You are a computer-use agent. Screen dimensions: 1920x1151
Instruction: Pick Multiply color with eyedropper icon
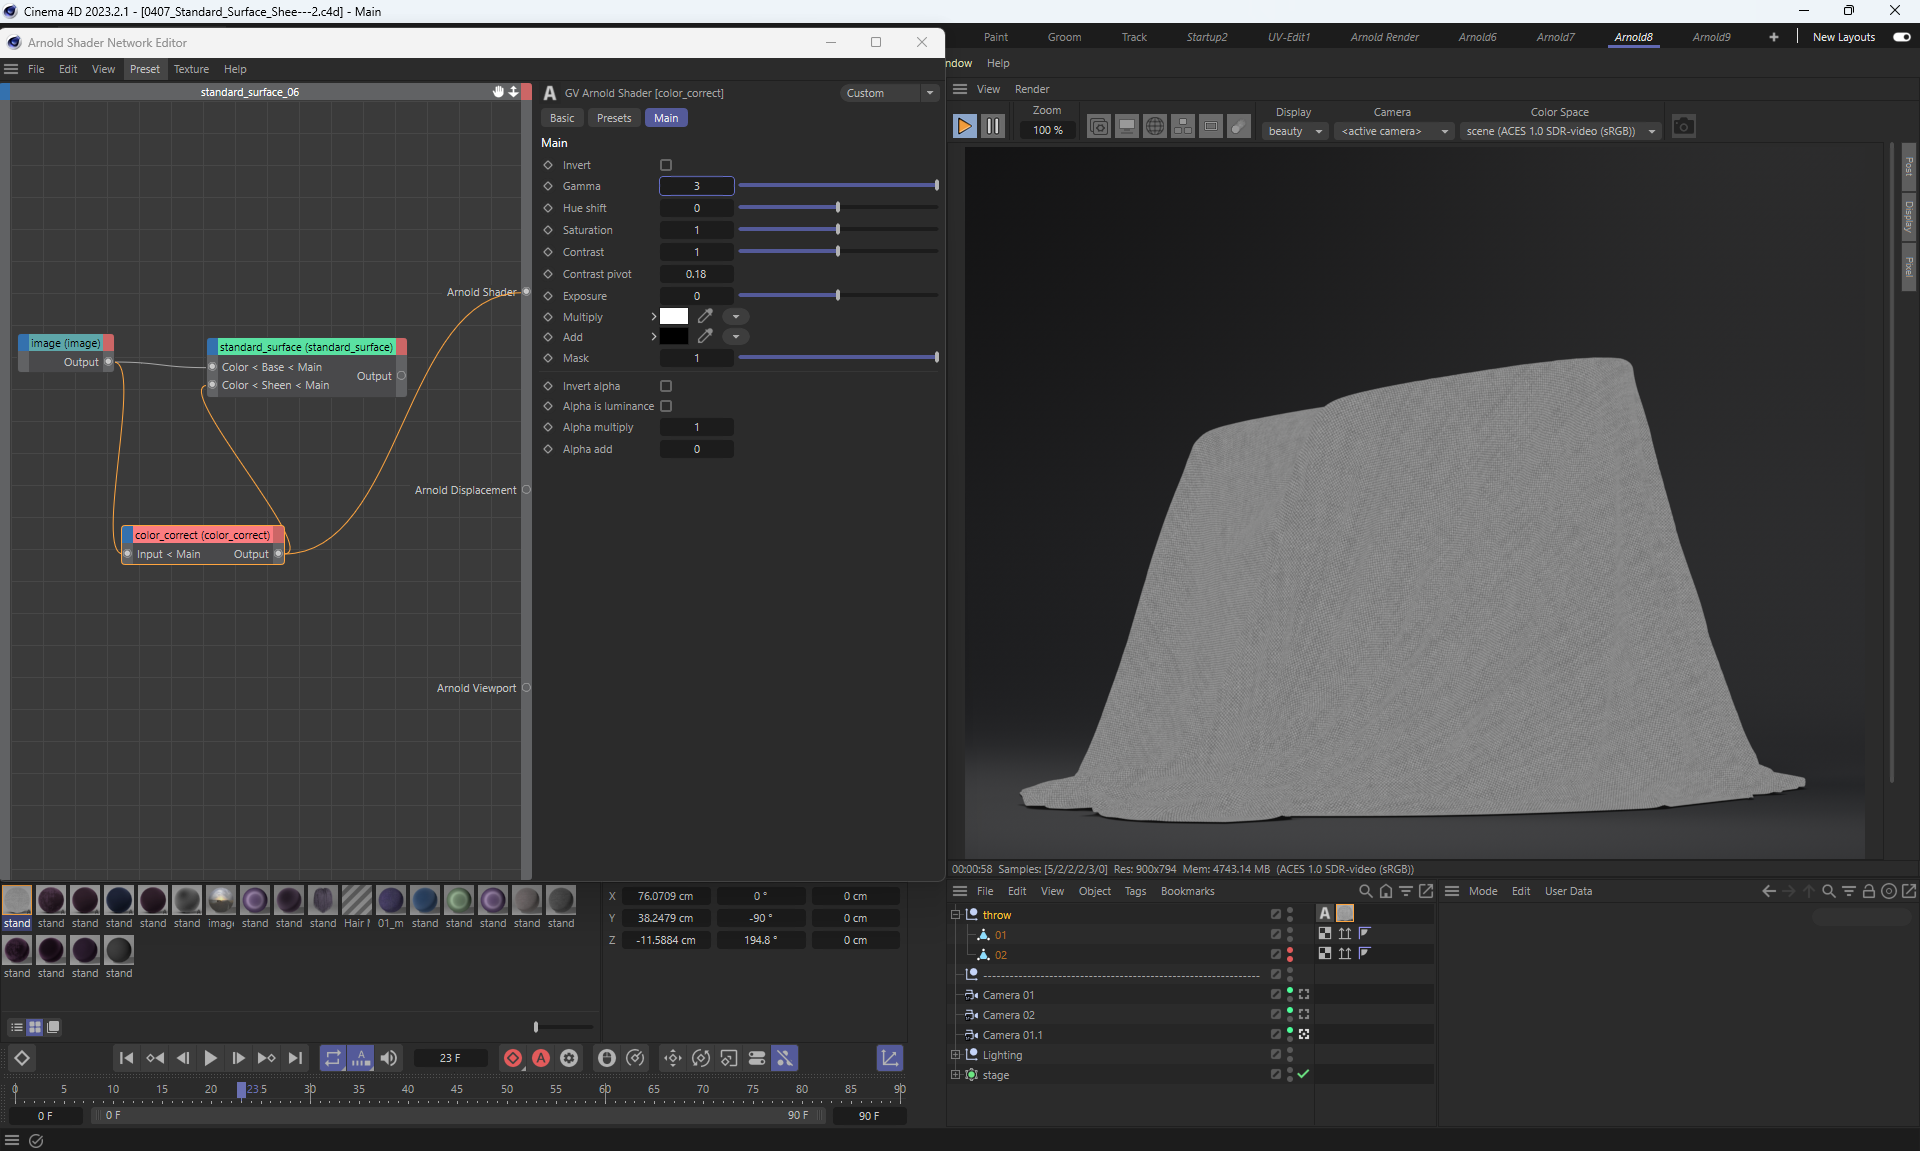705,316
